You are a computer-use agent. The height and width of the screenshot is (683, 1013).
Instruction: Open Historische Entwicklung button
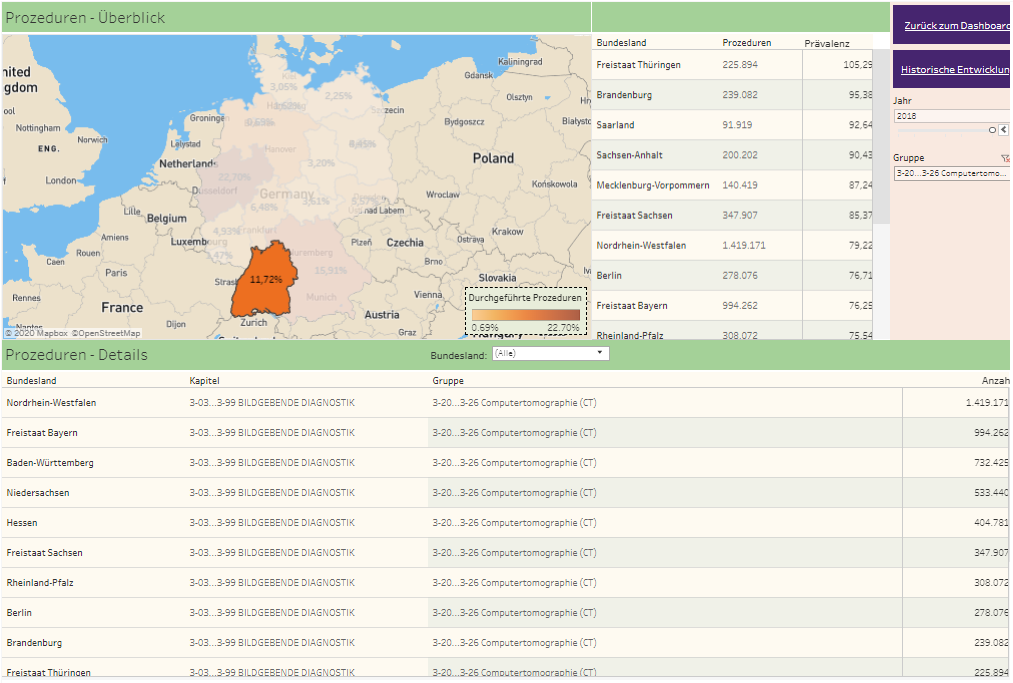[x=954, y=70]
